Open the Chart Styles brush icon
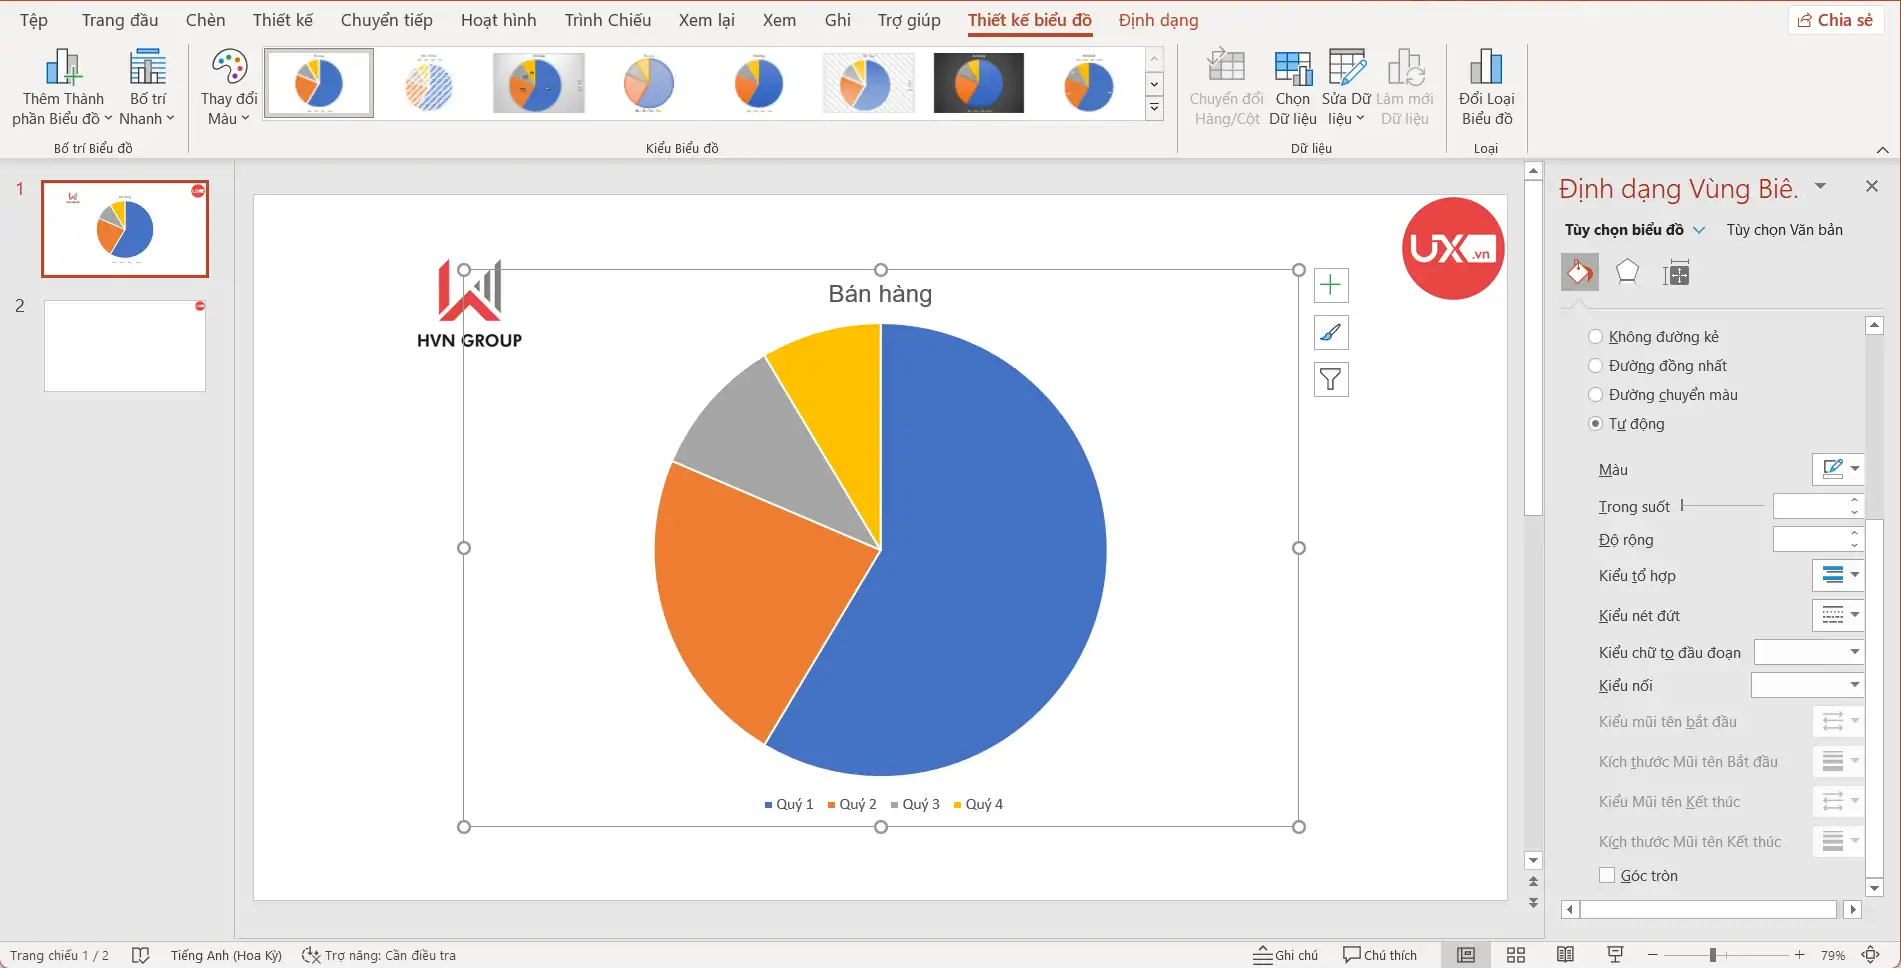 point(1330,333)
